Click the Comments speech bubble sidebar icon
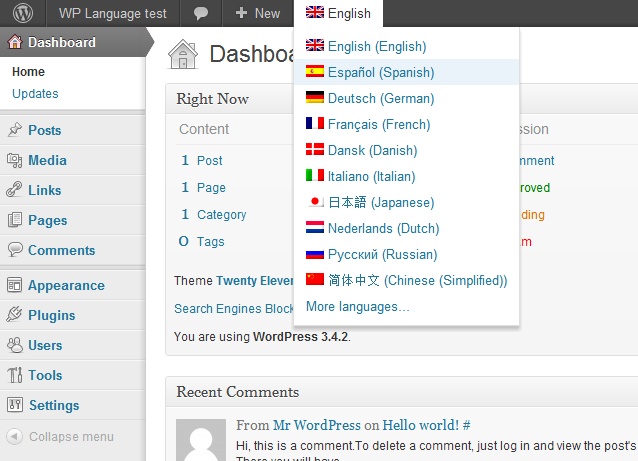Screen dimensions: 638x461 (15, 249)
